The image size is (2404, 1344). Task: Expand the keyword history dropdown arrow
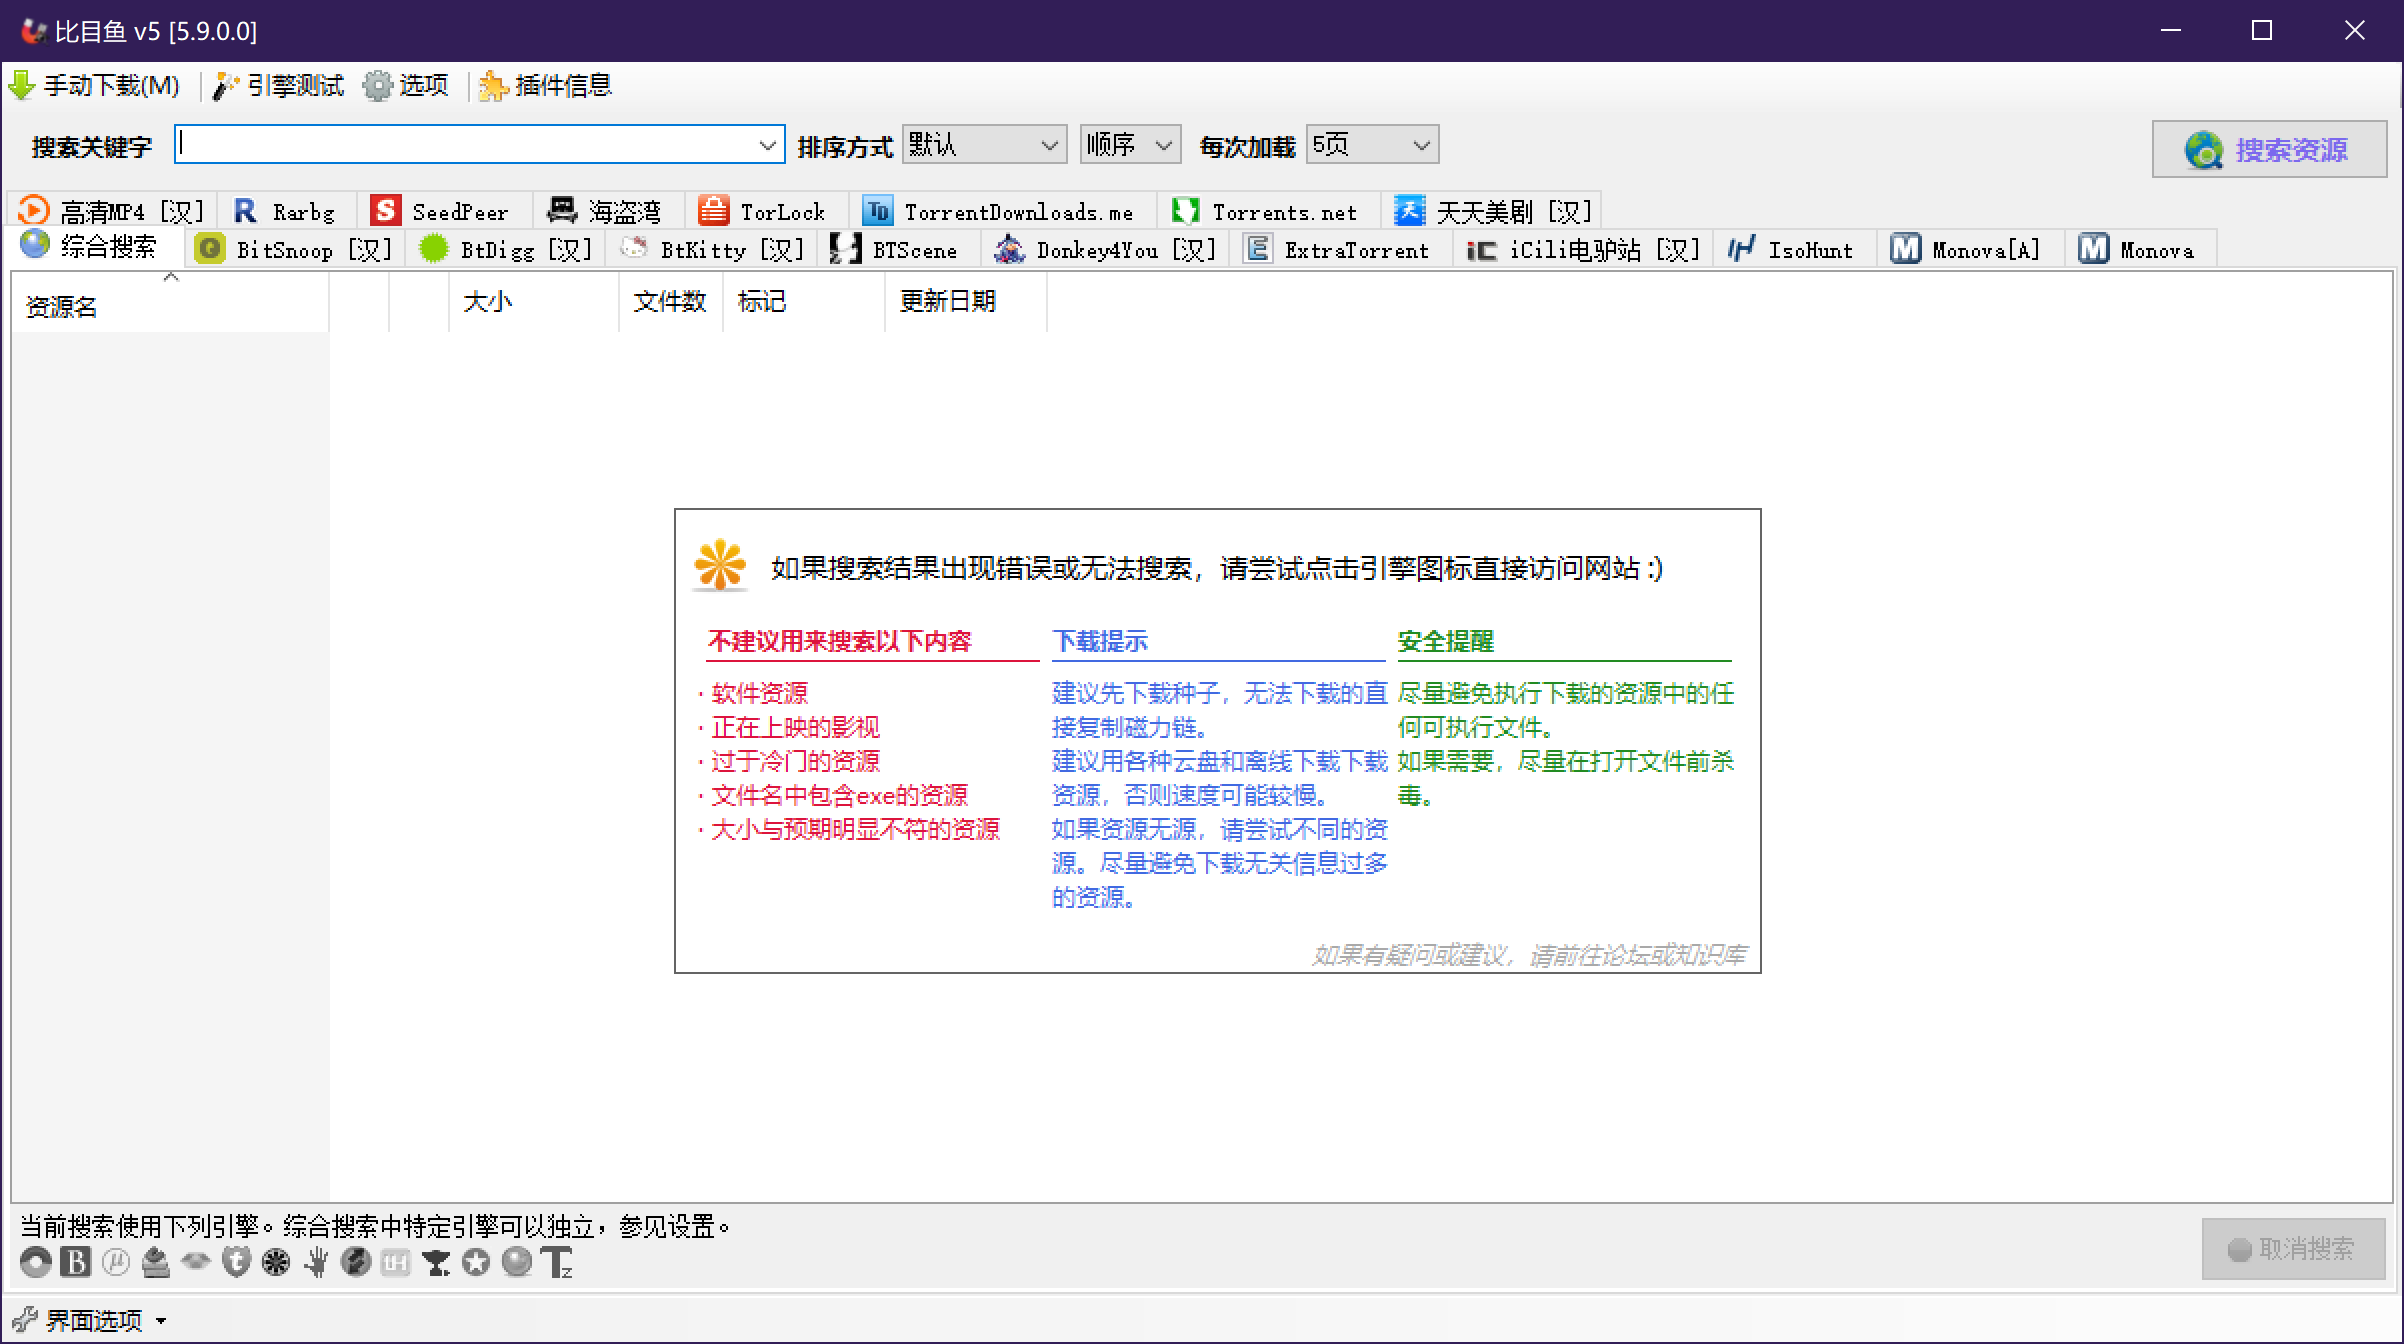[x=768, y=145]
